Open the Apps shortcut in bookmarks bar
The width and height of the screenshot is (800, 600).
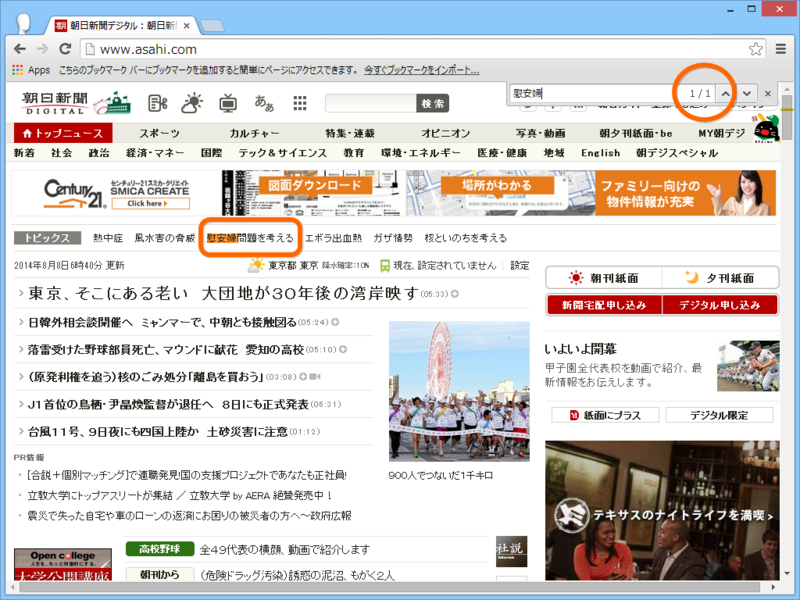tap(31, 70)
